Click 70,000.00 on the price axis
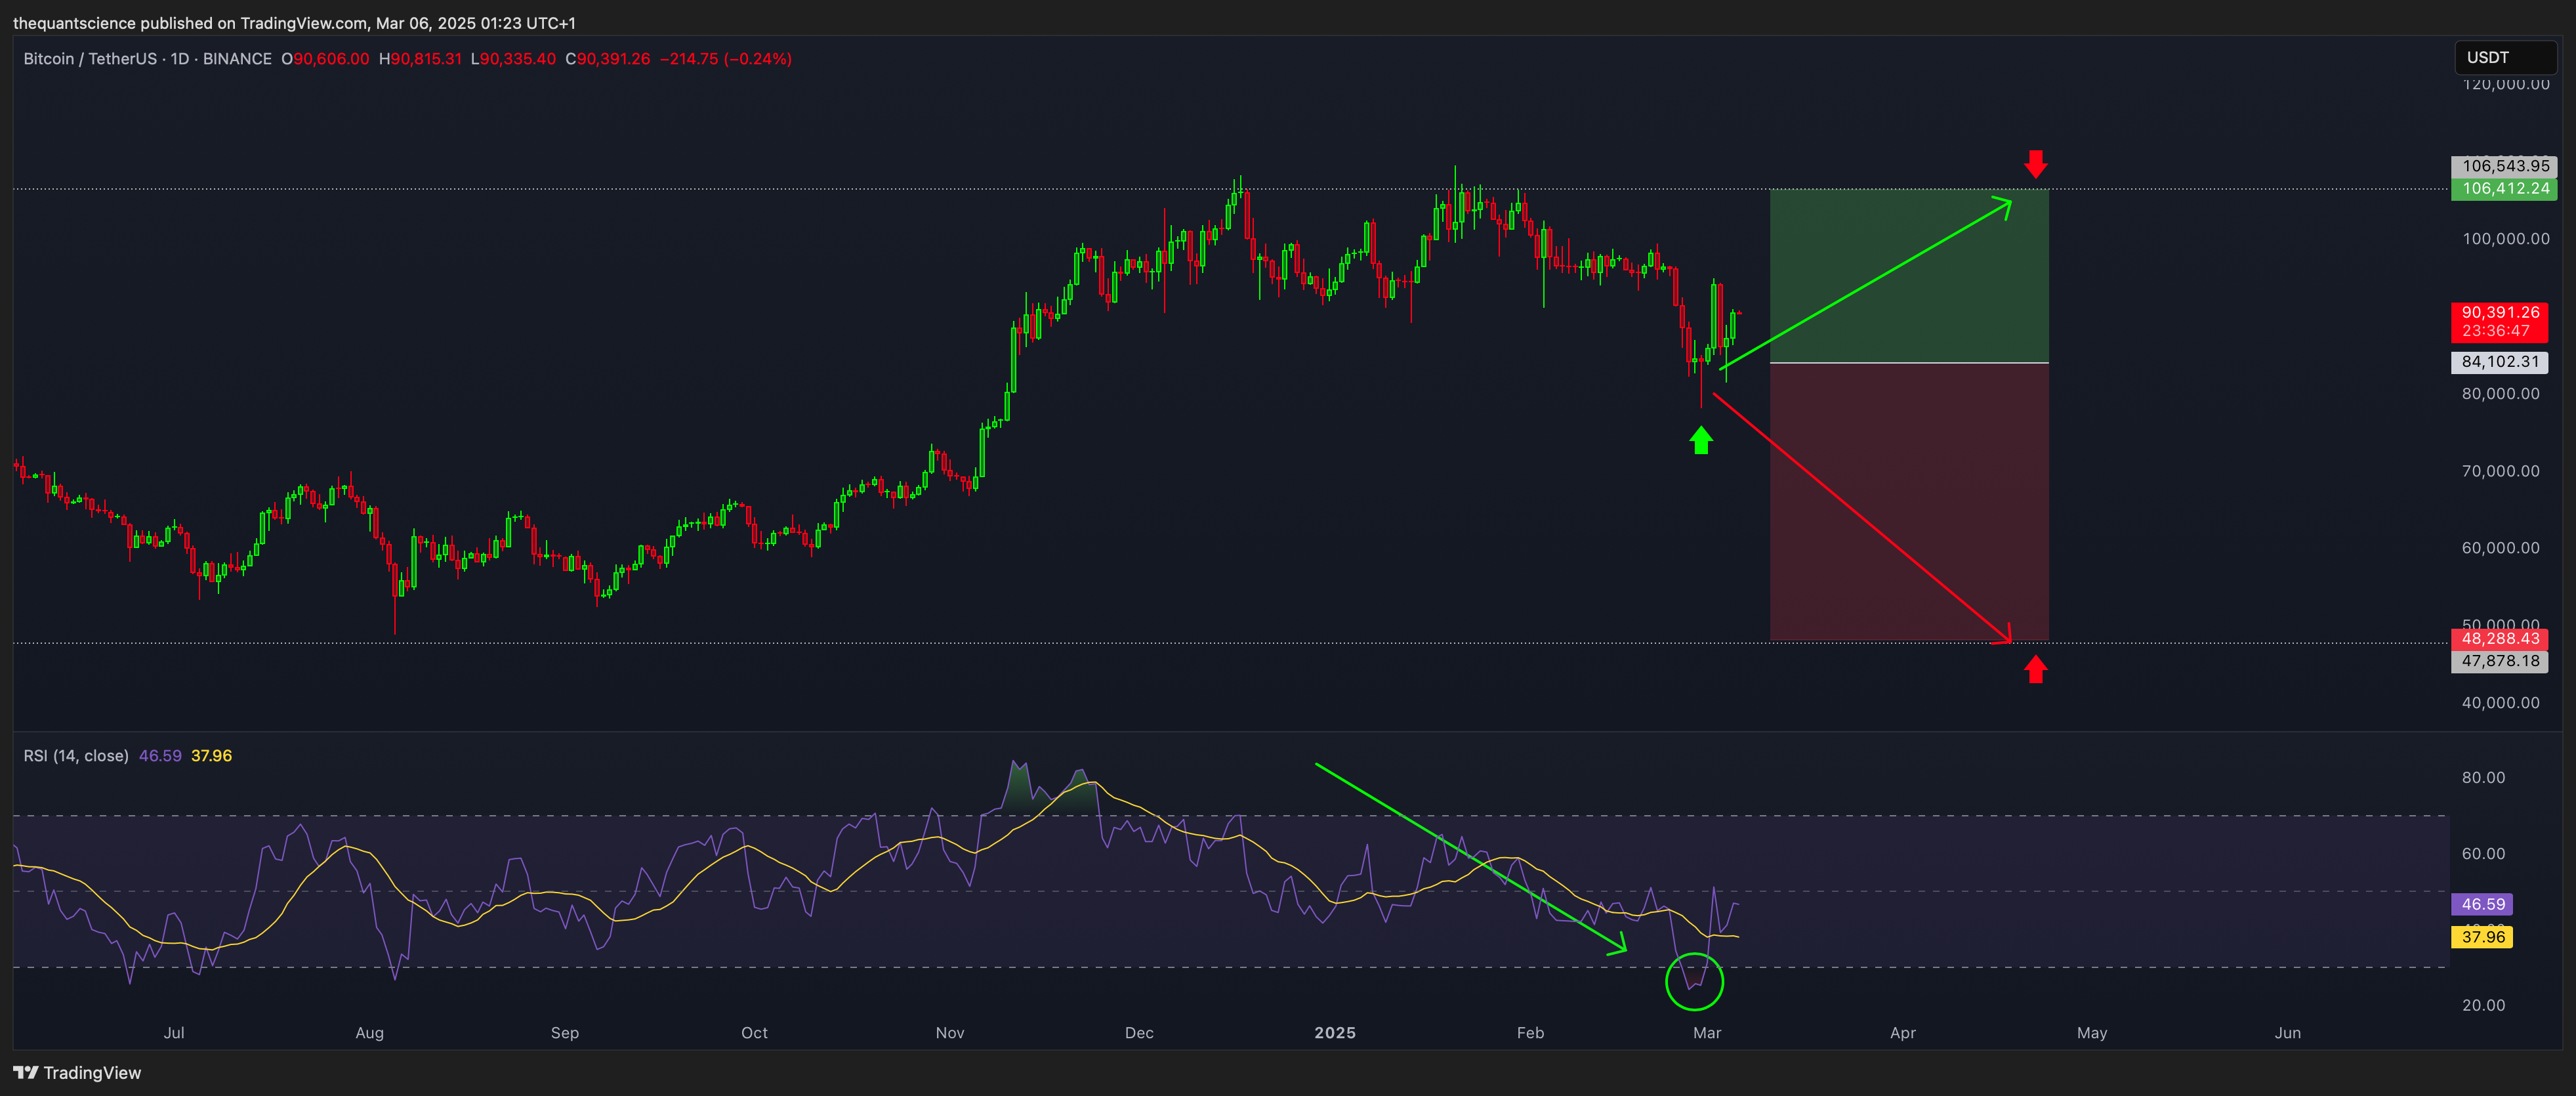Viewport: 2576px width, 1096px height. 2500,471
